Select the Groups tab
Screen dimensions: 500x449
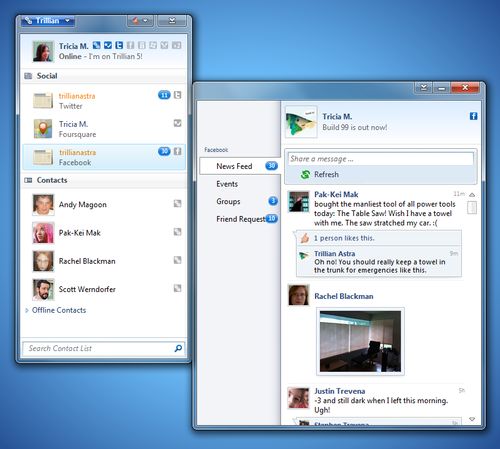coord(240,201)
